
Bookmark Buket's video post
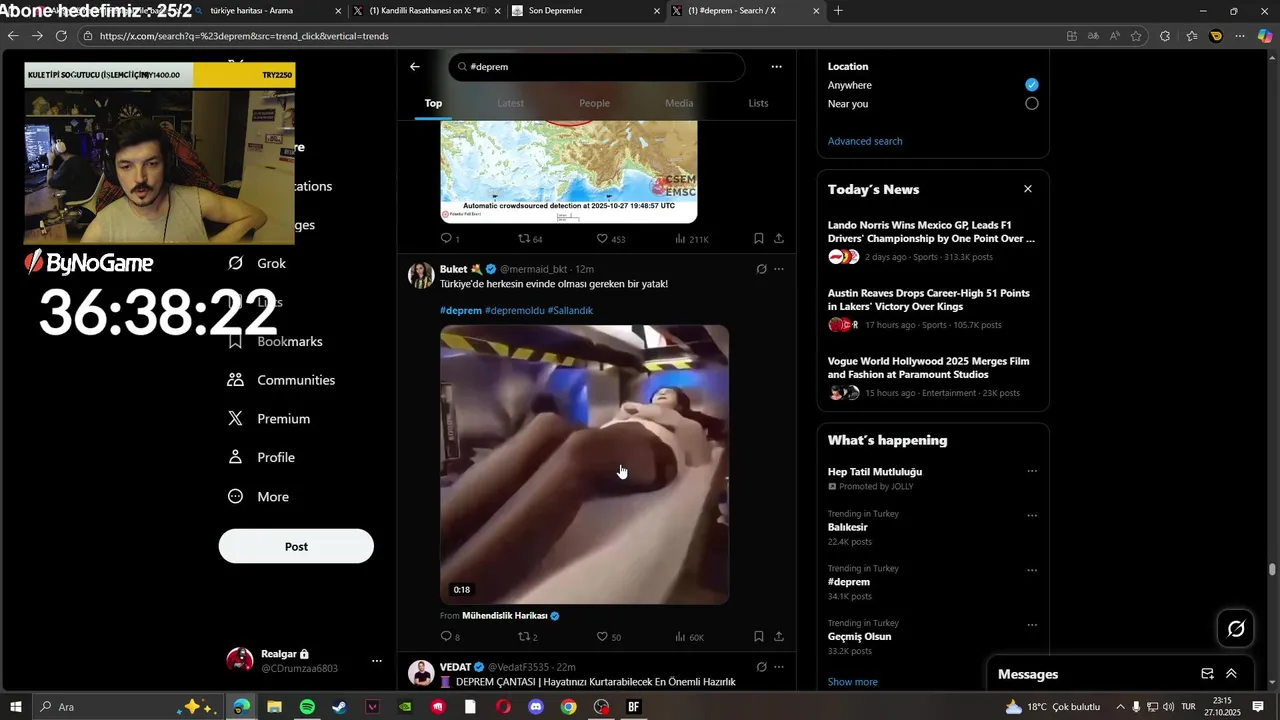tap(759, 637)
